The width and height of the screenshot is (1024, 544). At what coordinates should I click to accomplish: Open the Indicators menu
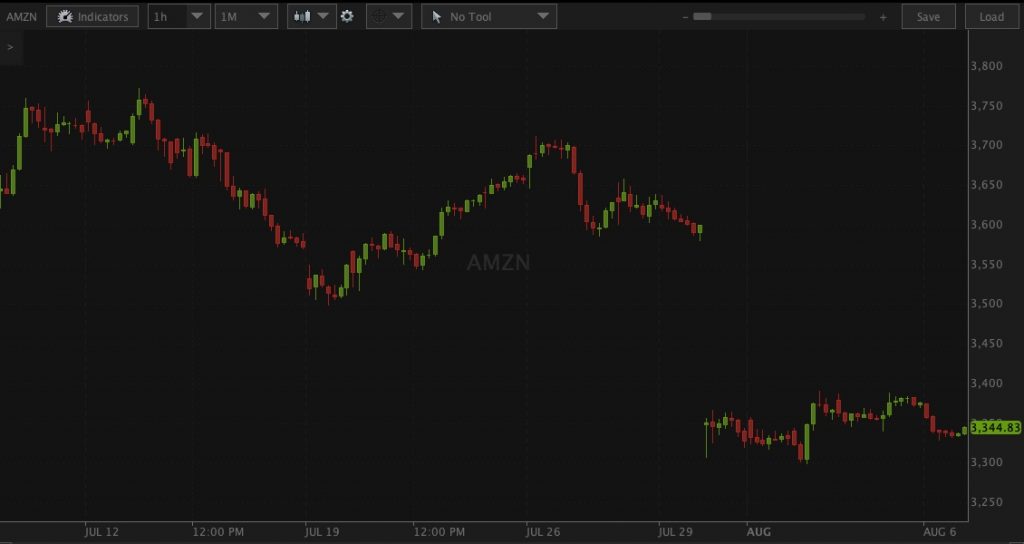click(x=92, y=16)
